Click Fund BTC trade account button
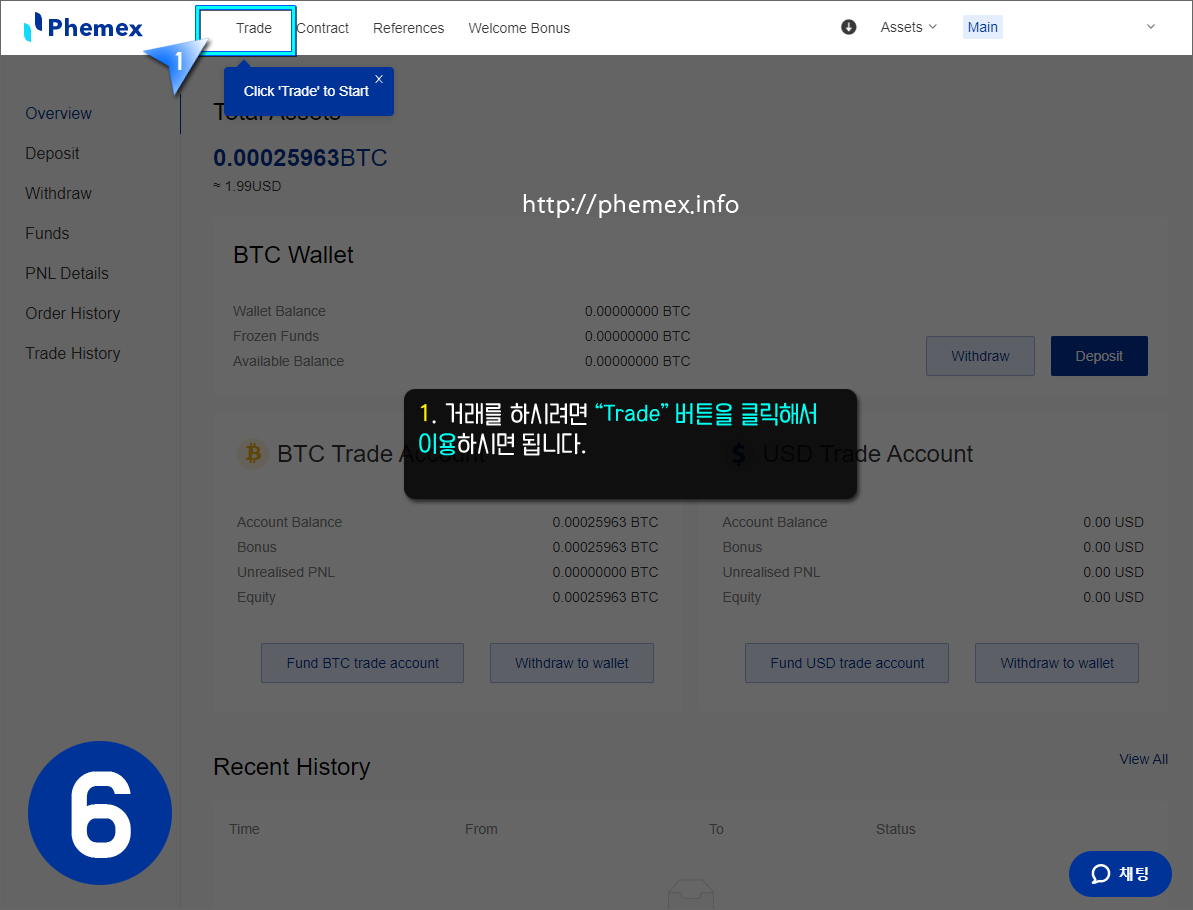Viewport: 1193px width, 910px height. (x=362, y=663)
